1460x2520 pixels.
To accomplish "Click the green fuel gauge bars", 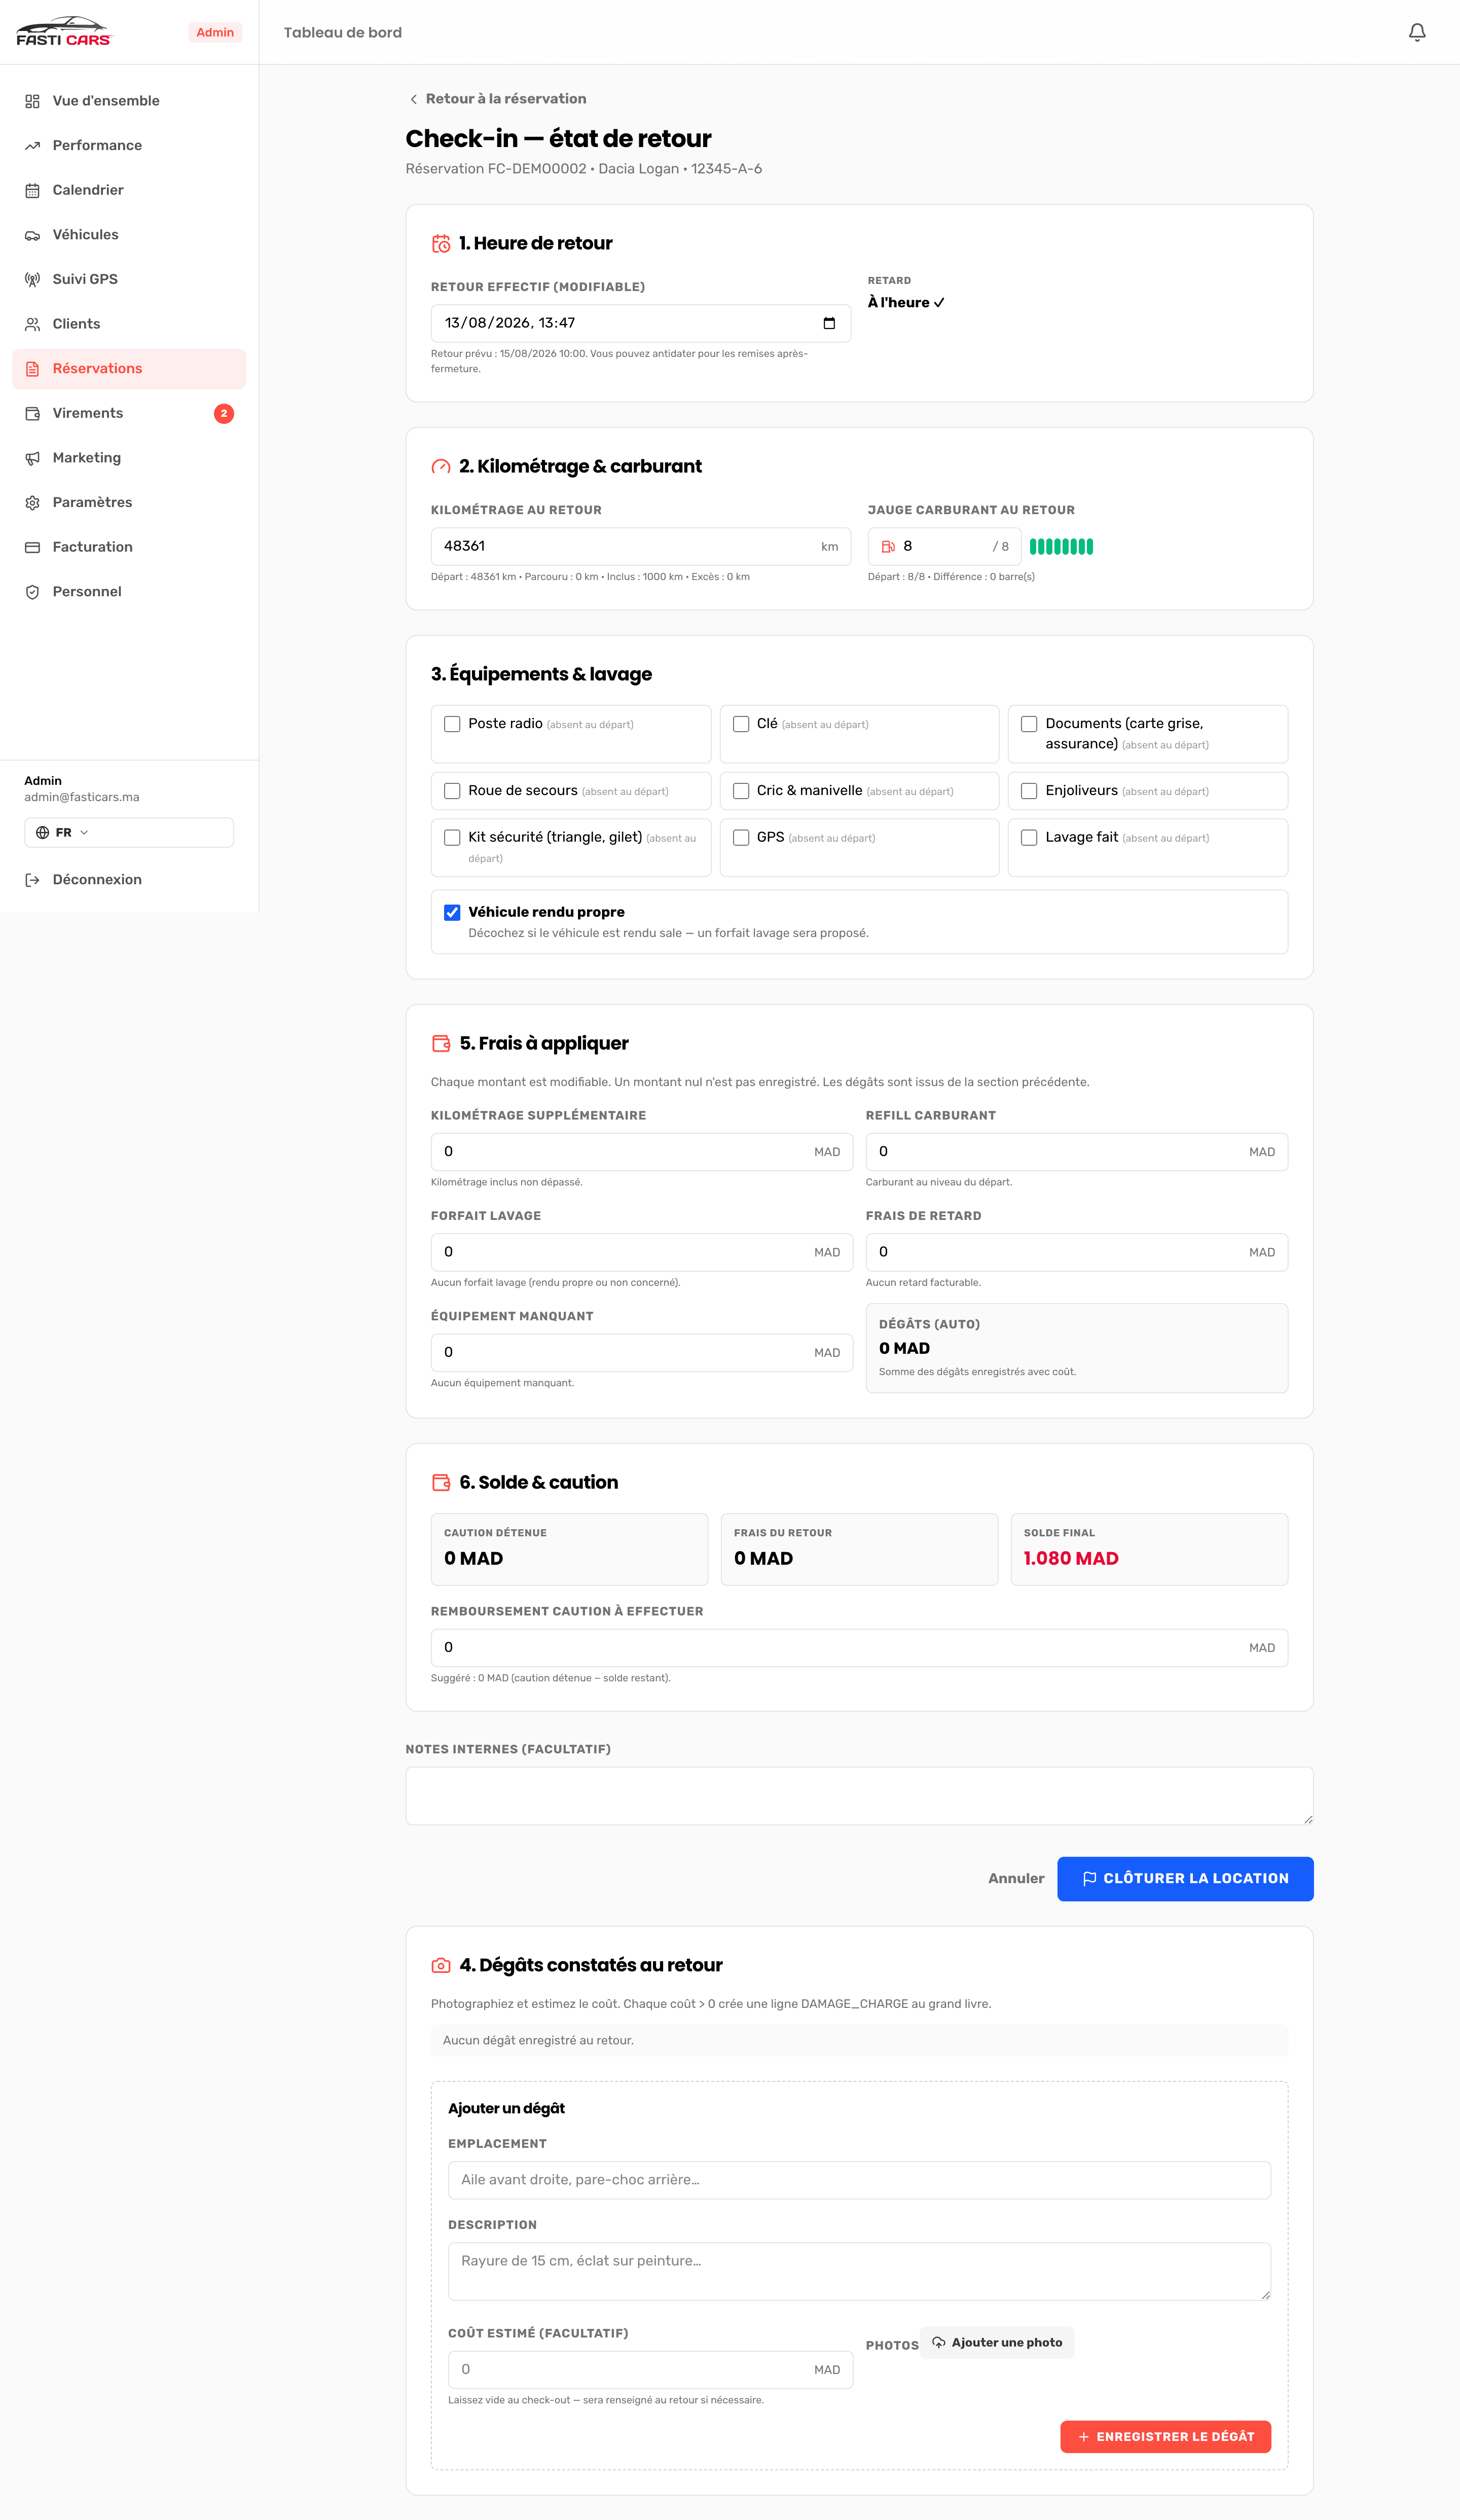I will coord(1061,546).
